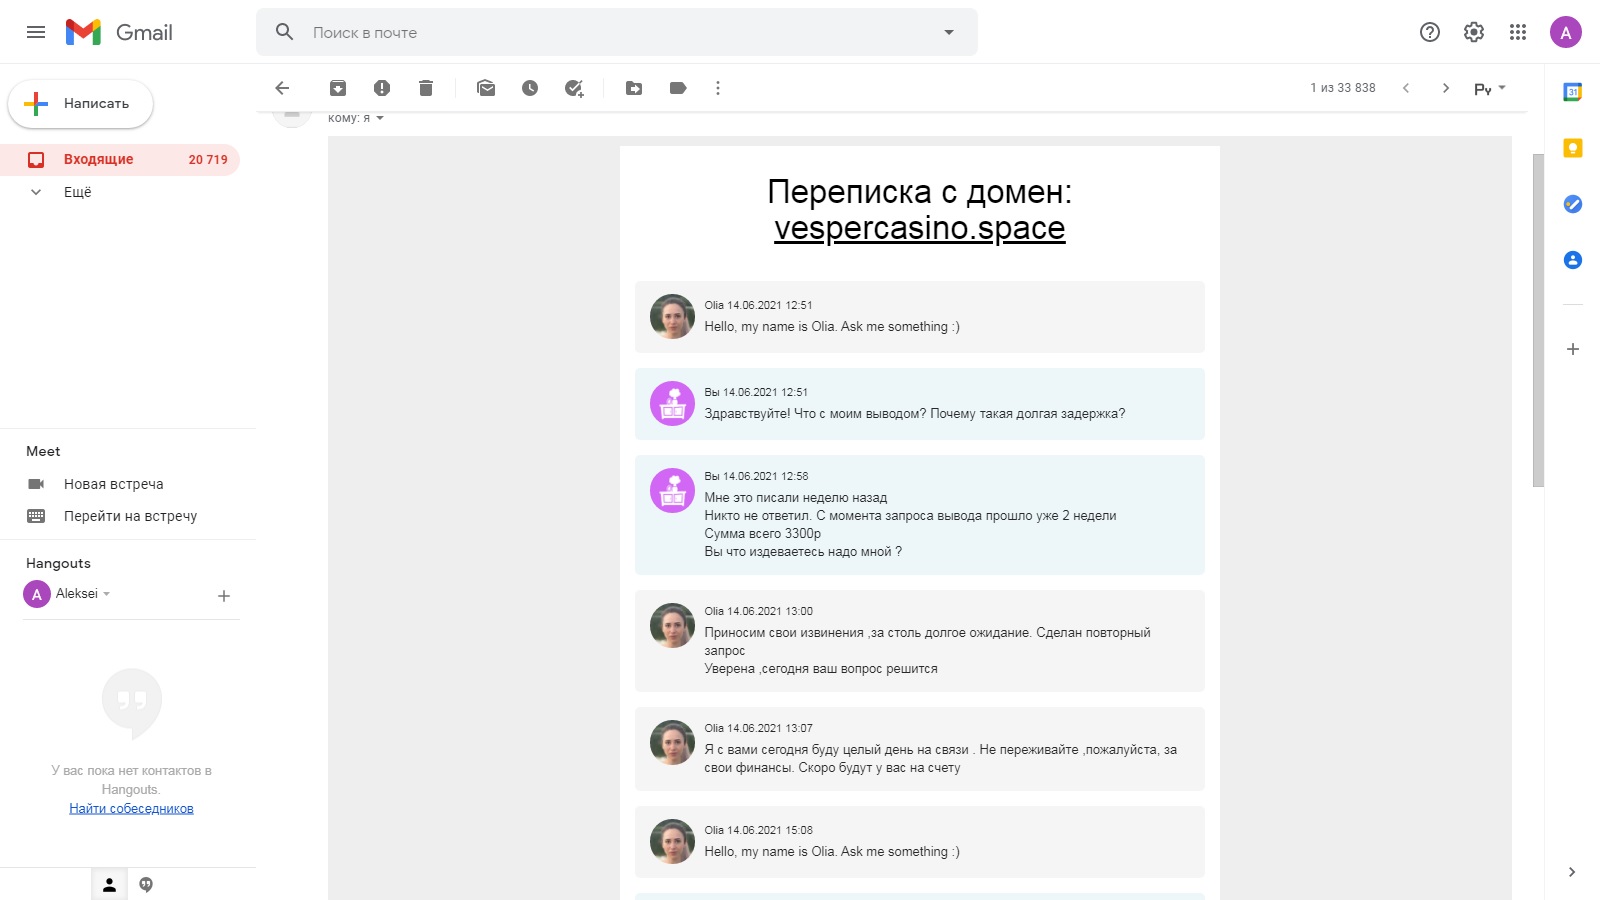Viewport: 1600px width, 900px height.
Task: Click message text 'Сумма всего 3300р'
Action: (x=763, y=534)
